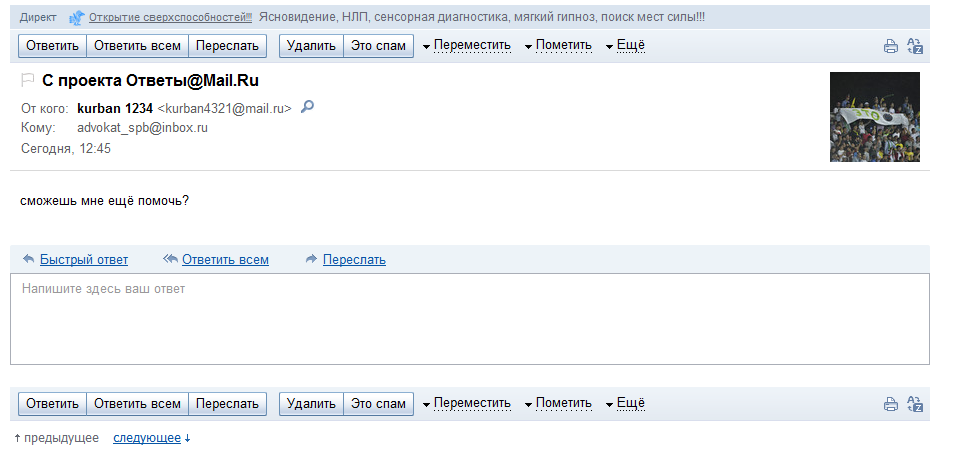
Task: Open the top Переместить dropdown
Action: 467,45
